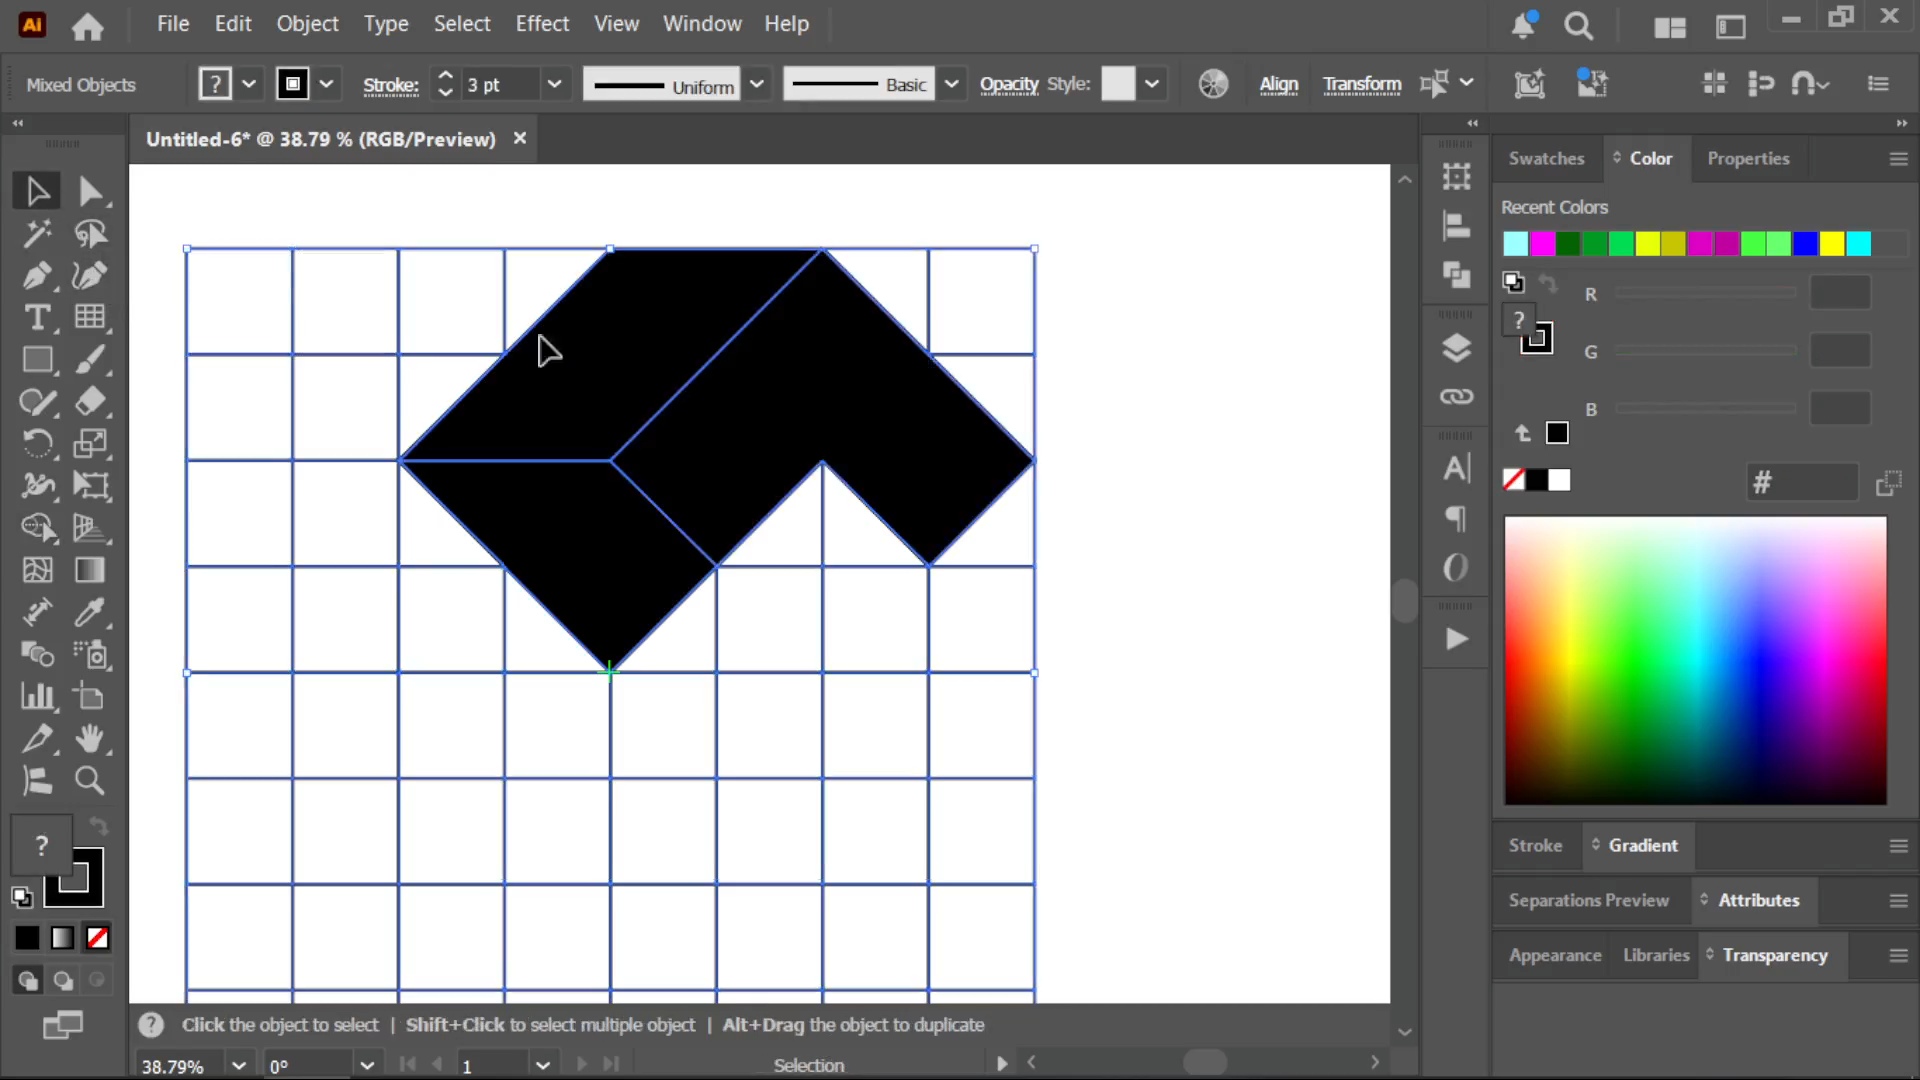Viewport: 1920px width, 1080px height.
Task: Open the stroke weight dropdown
Action: [x=554, y=84]
